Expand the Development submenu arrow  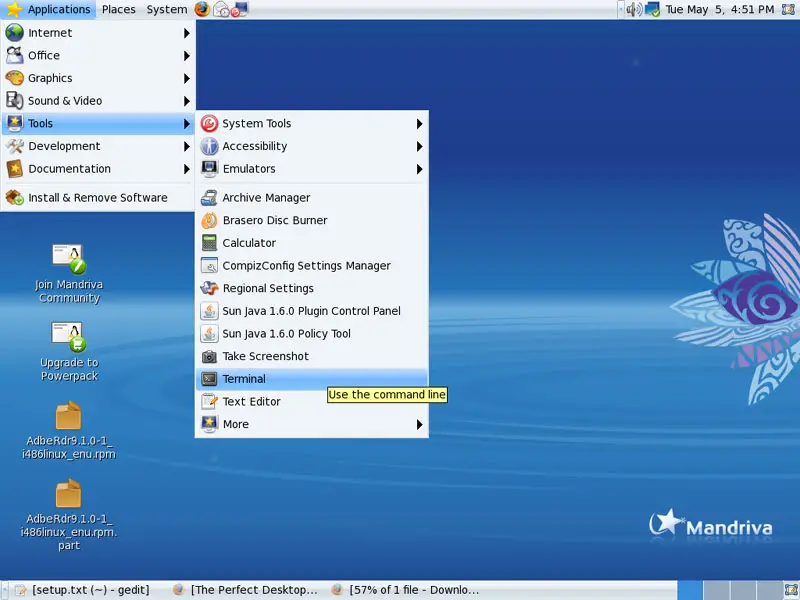tap(187, 146)
